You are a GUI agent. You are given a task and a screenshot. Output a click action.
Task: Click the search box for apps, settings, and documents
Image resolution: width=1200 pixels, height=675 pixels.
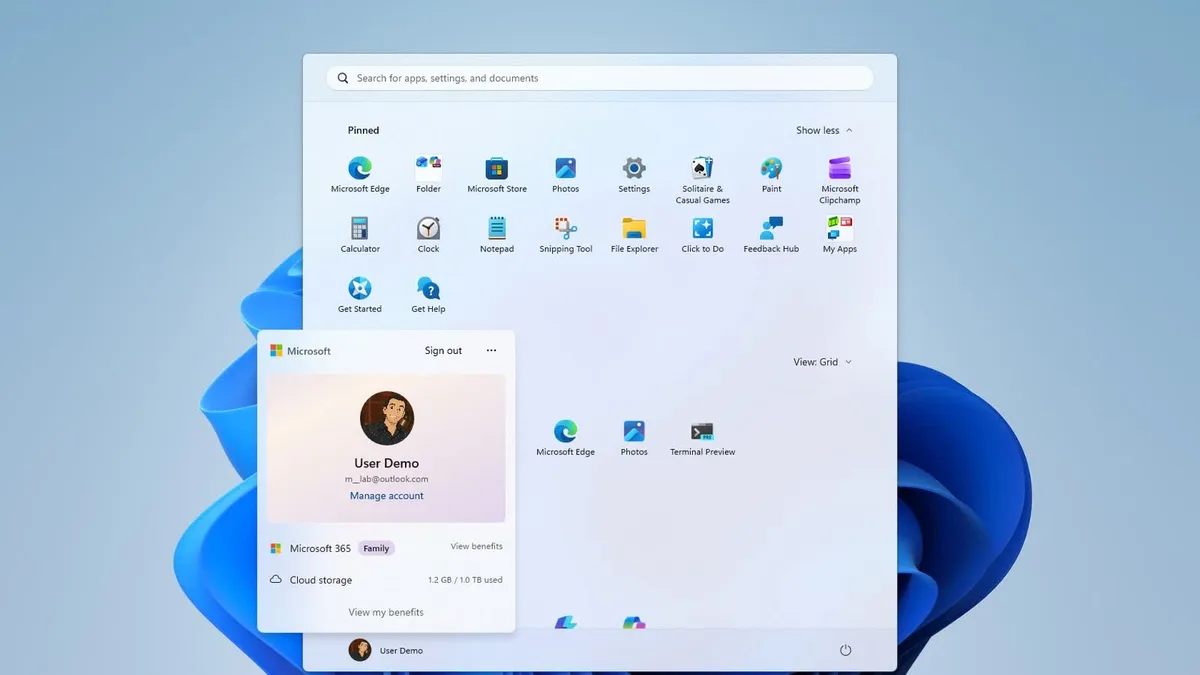(600, 78)
